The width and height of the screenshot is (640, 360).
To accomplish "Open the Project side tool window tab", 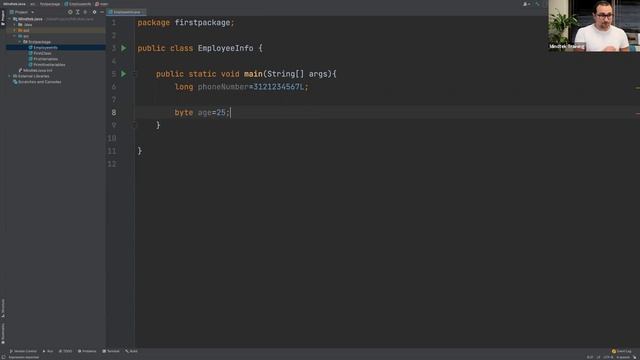I will [x=3, y=18].
